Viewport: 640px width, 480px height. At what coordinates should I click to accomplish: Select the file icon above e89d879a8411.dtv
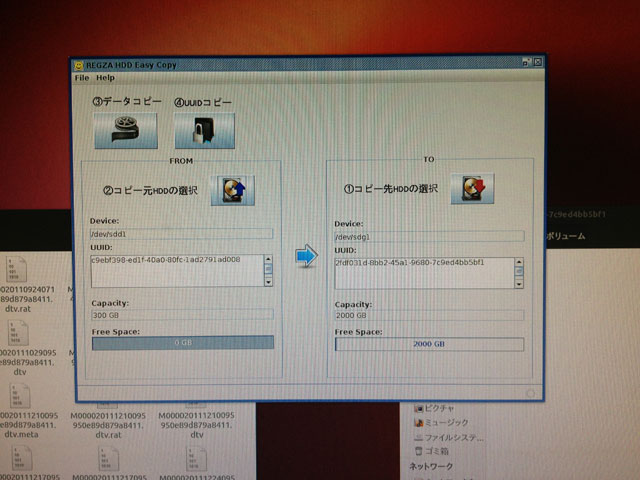point(18,332)
